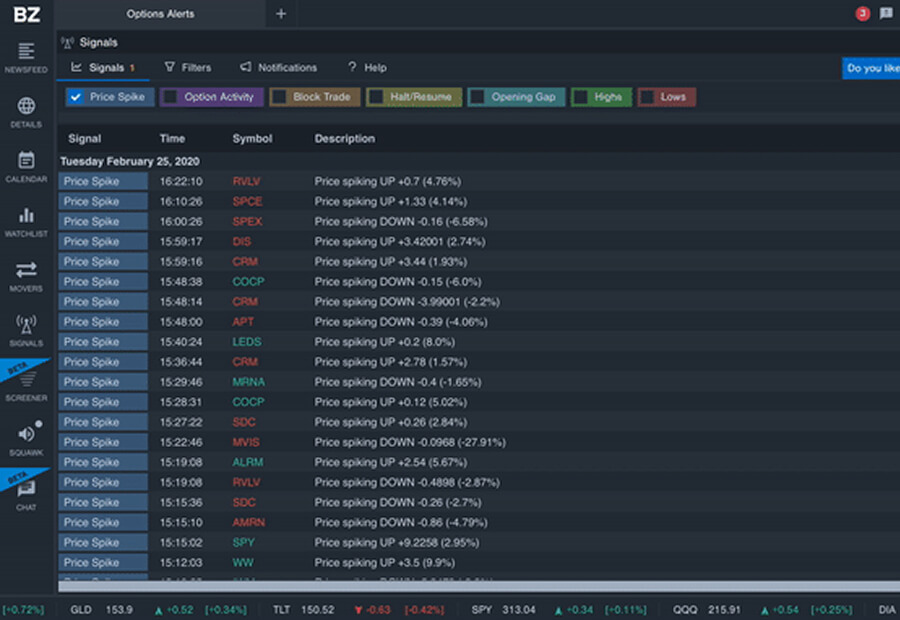Screen dimensions: 900x620
Task: Sort by the Time column header
Action: pos(172,139)
